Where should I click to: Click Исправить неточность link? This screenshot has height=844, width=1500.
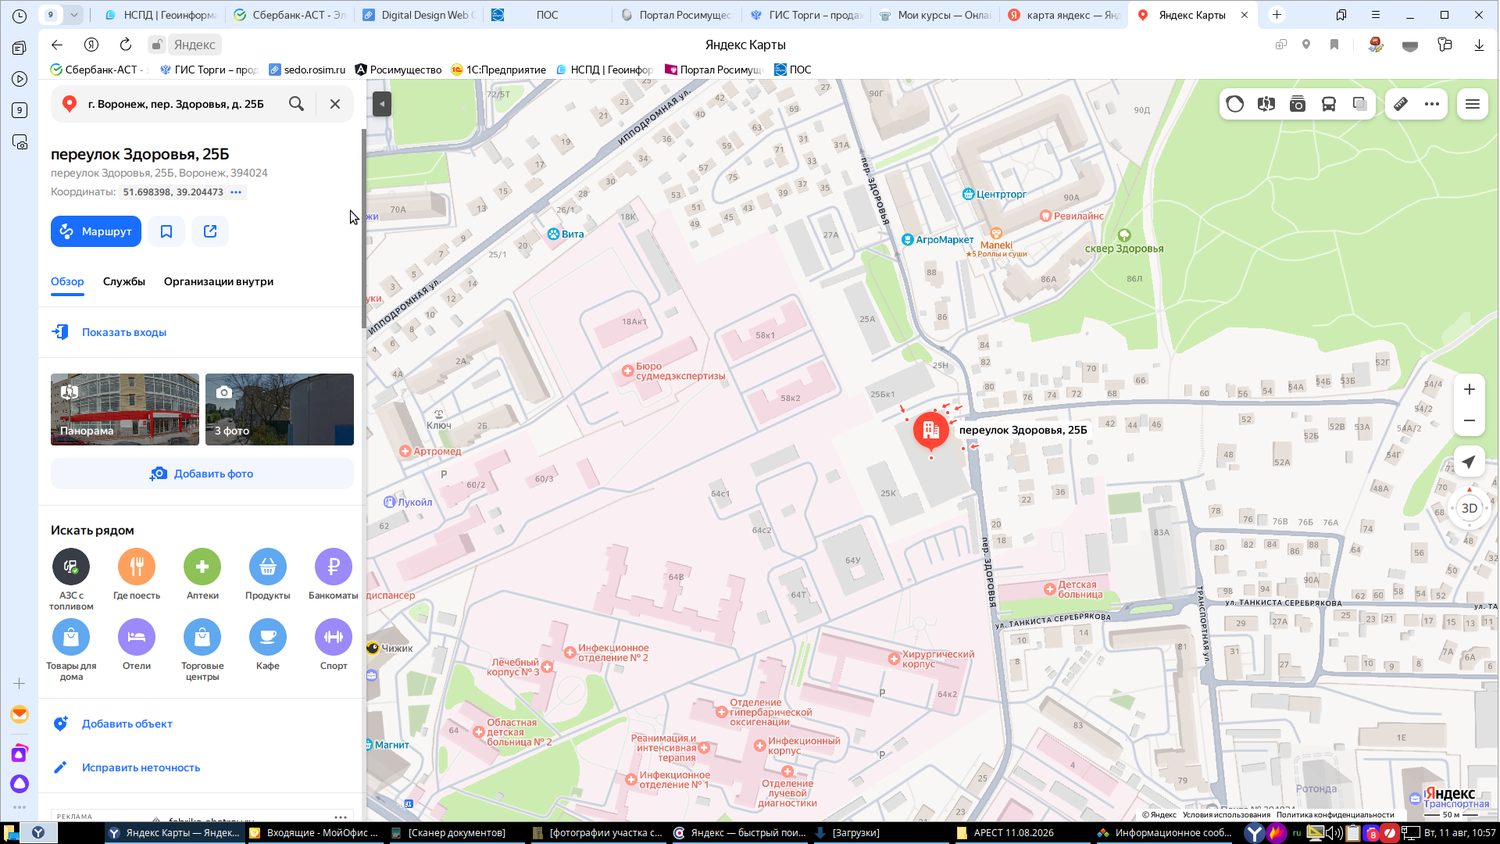click(141, 768)
